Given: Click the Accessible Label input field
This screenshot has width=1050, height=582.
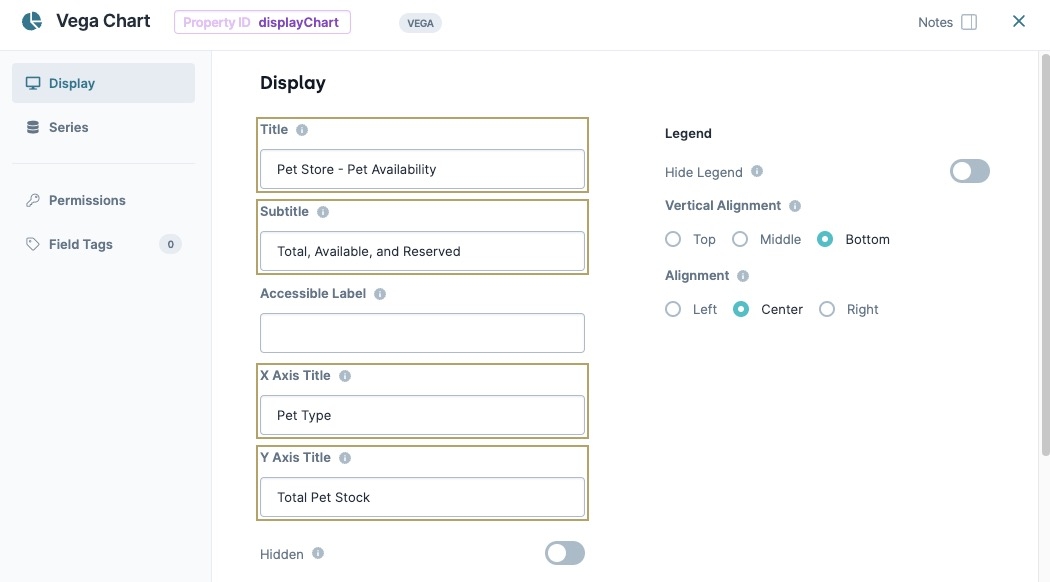Looking at the screenshot, I should click(422, 333).
